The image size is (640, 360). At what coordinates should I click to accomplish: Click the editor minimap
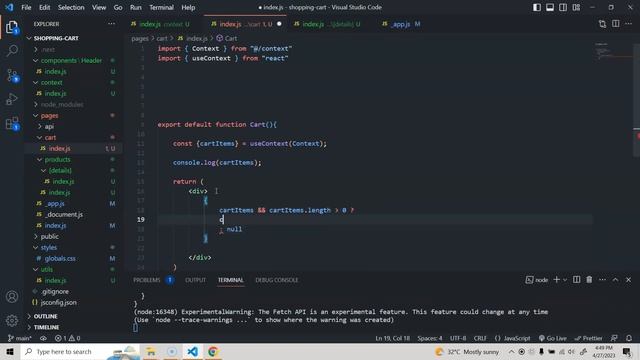(x=612, y=51)
